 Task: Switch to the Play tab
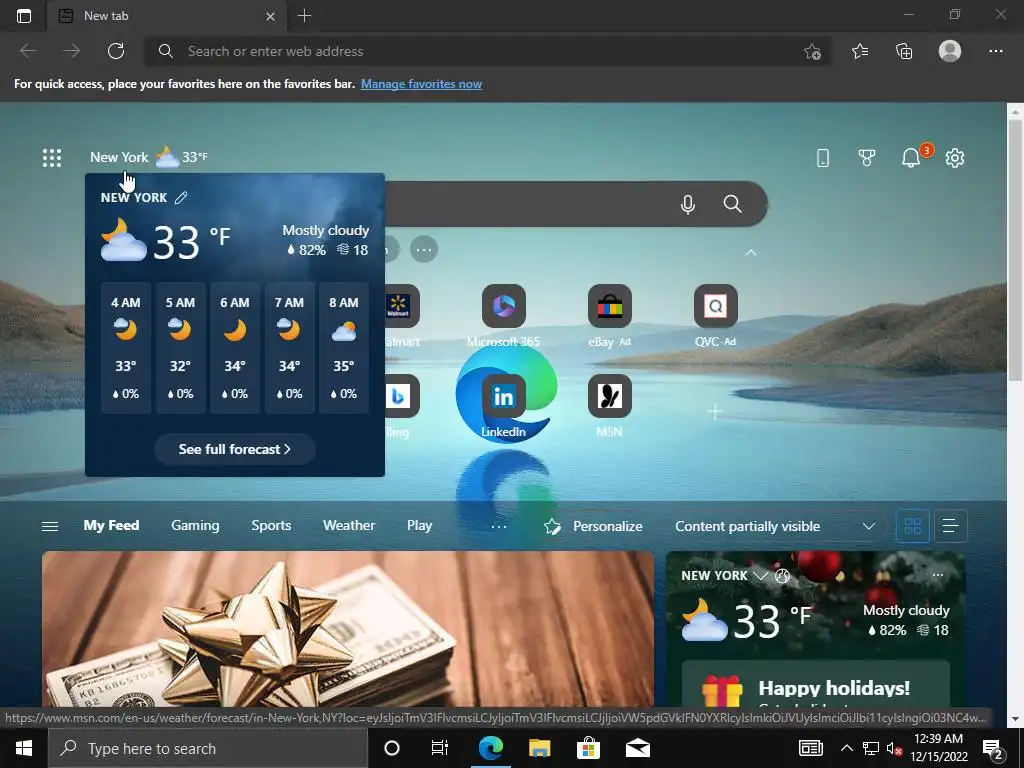[x=419, y=525]
